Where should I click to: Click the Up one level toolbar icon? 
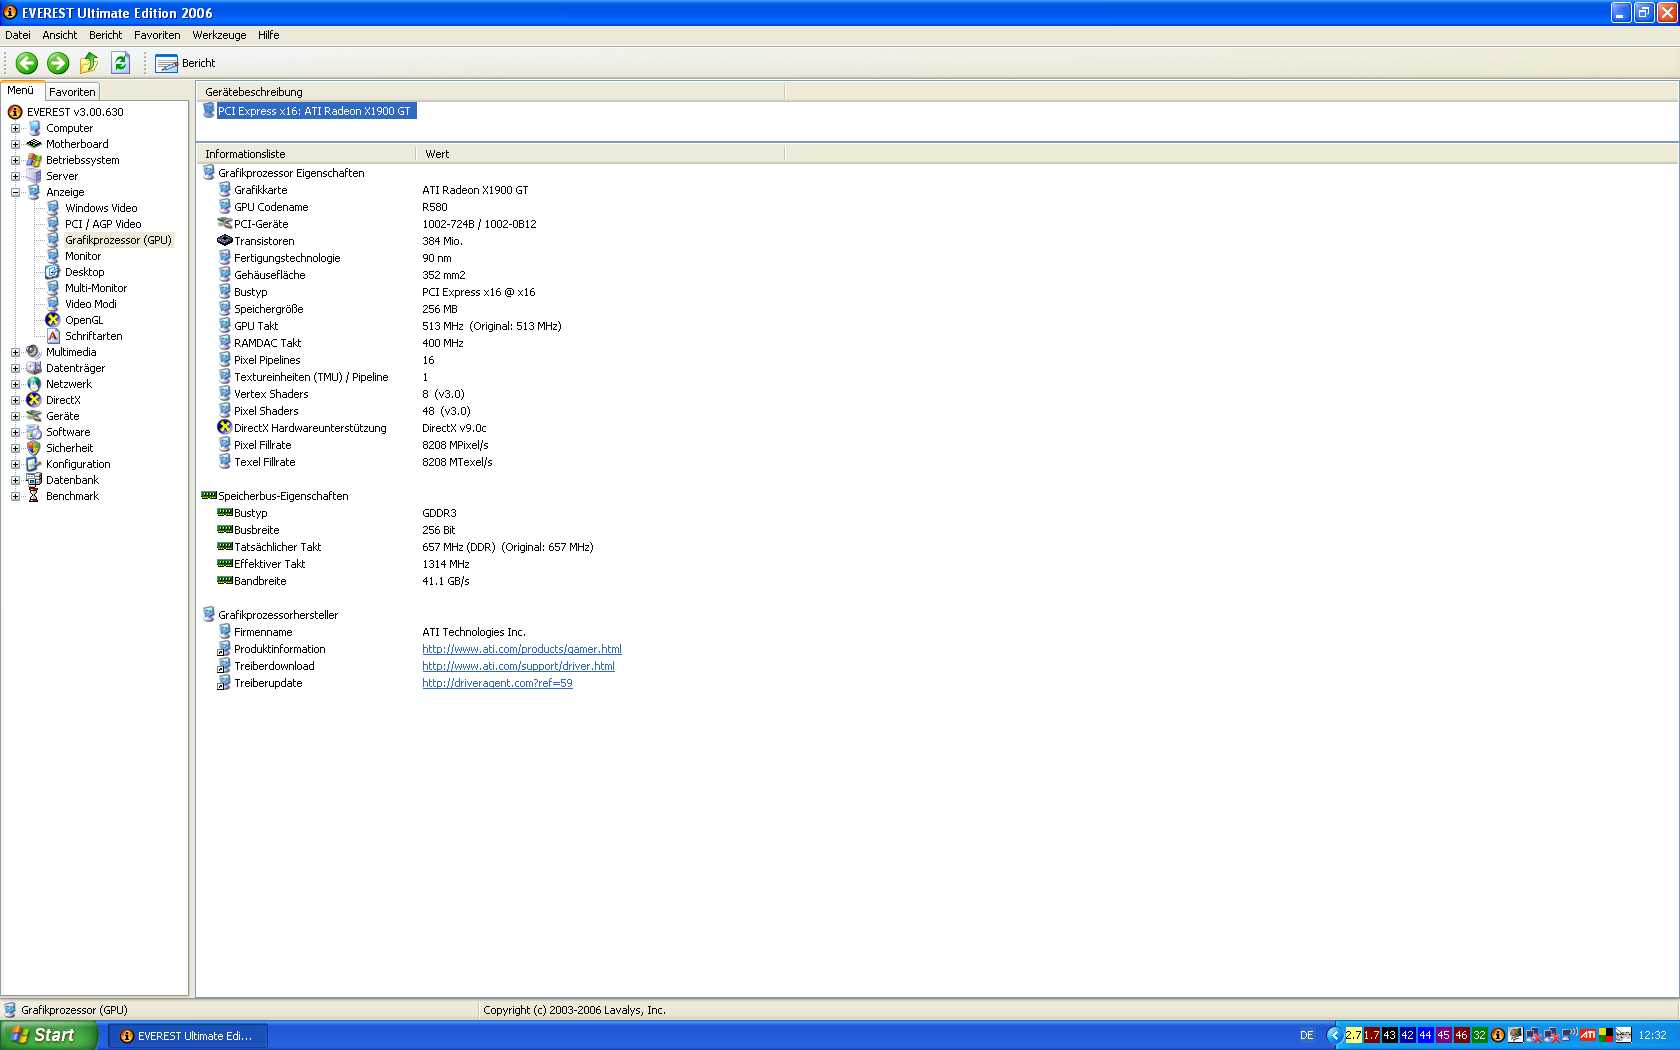(89, 63)
